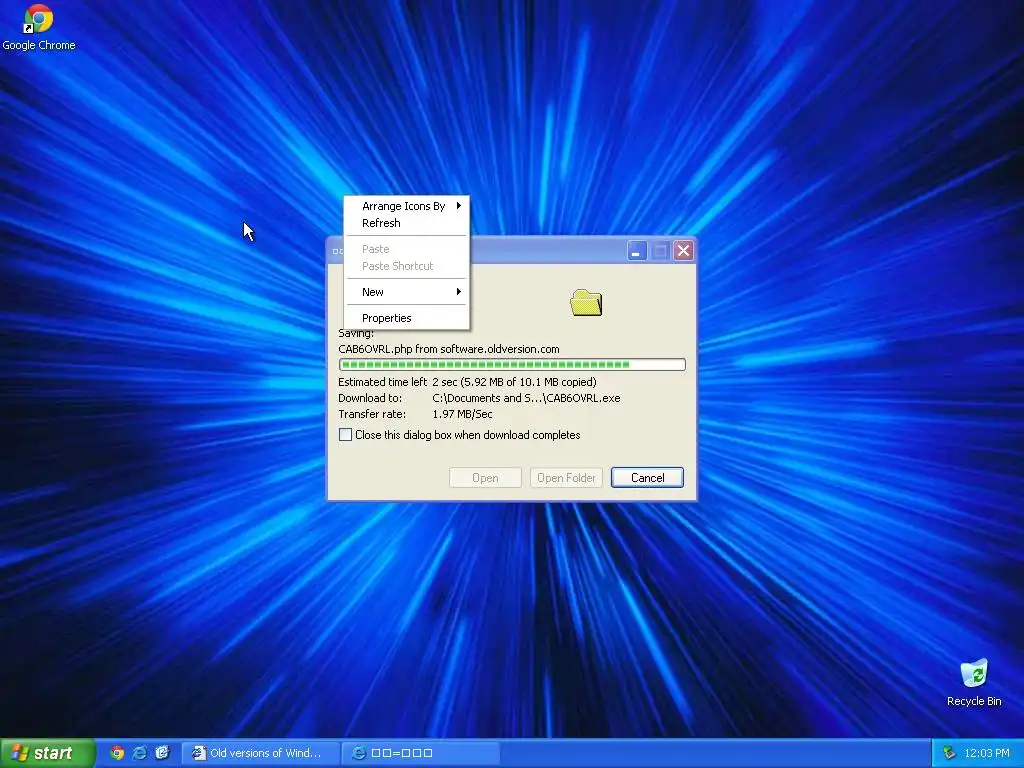The image size is (1024, 768).
Task: Launch Chrome from quick launch bar
Action: pos(117,753)
